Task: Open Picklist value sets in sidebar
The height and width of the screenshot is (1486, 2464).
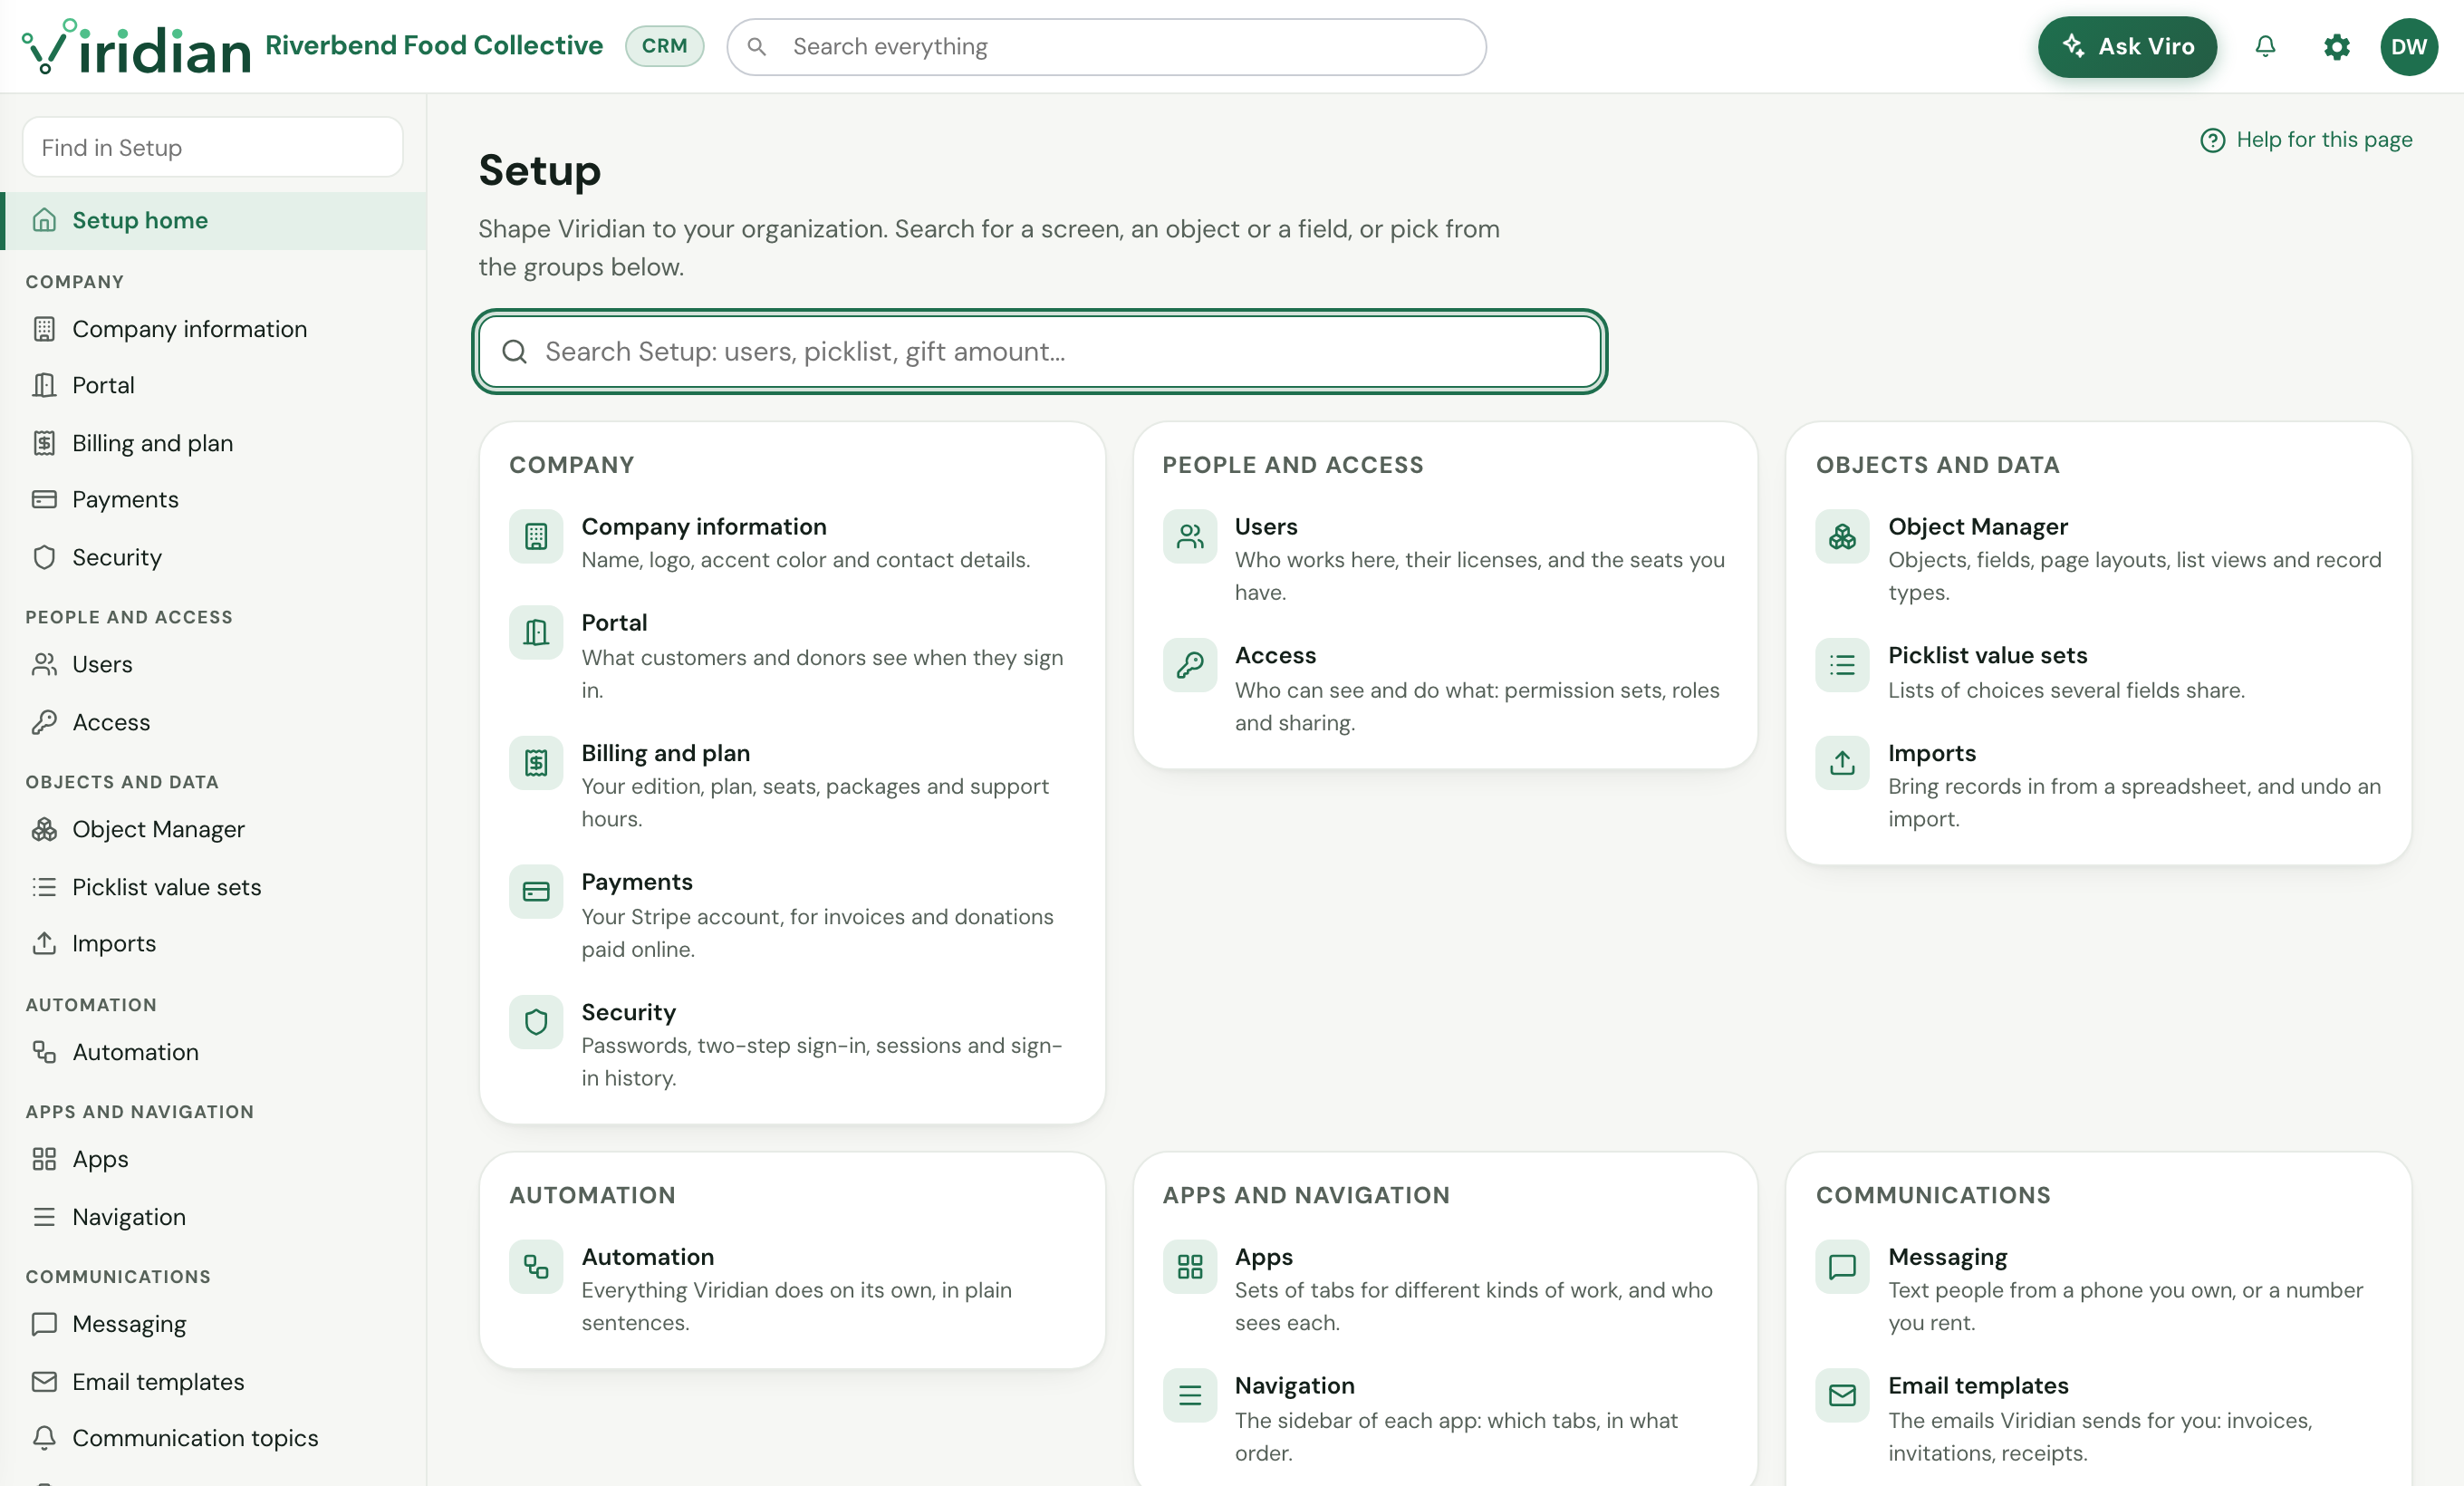Action: pos(213,887)
